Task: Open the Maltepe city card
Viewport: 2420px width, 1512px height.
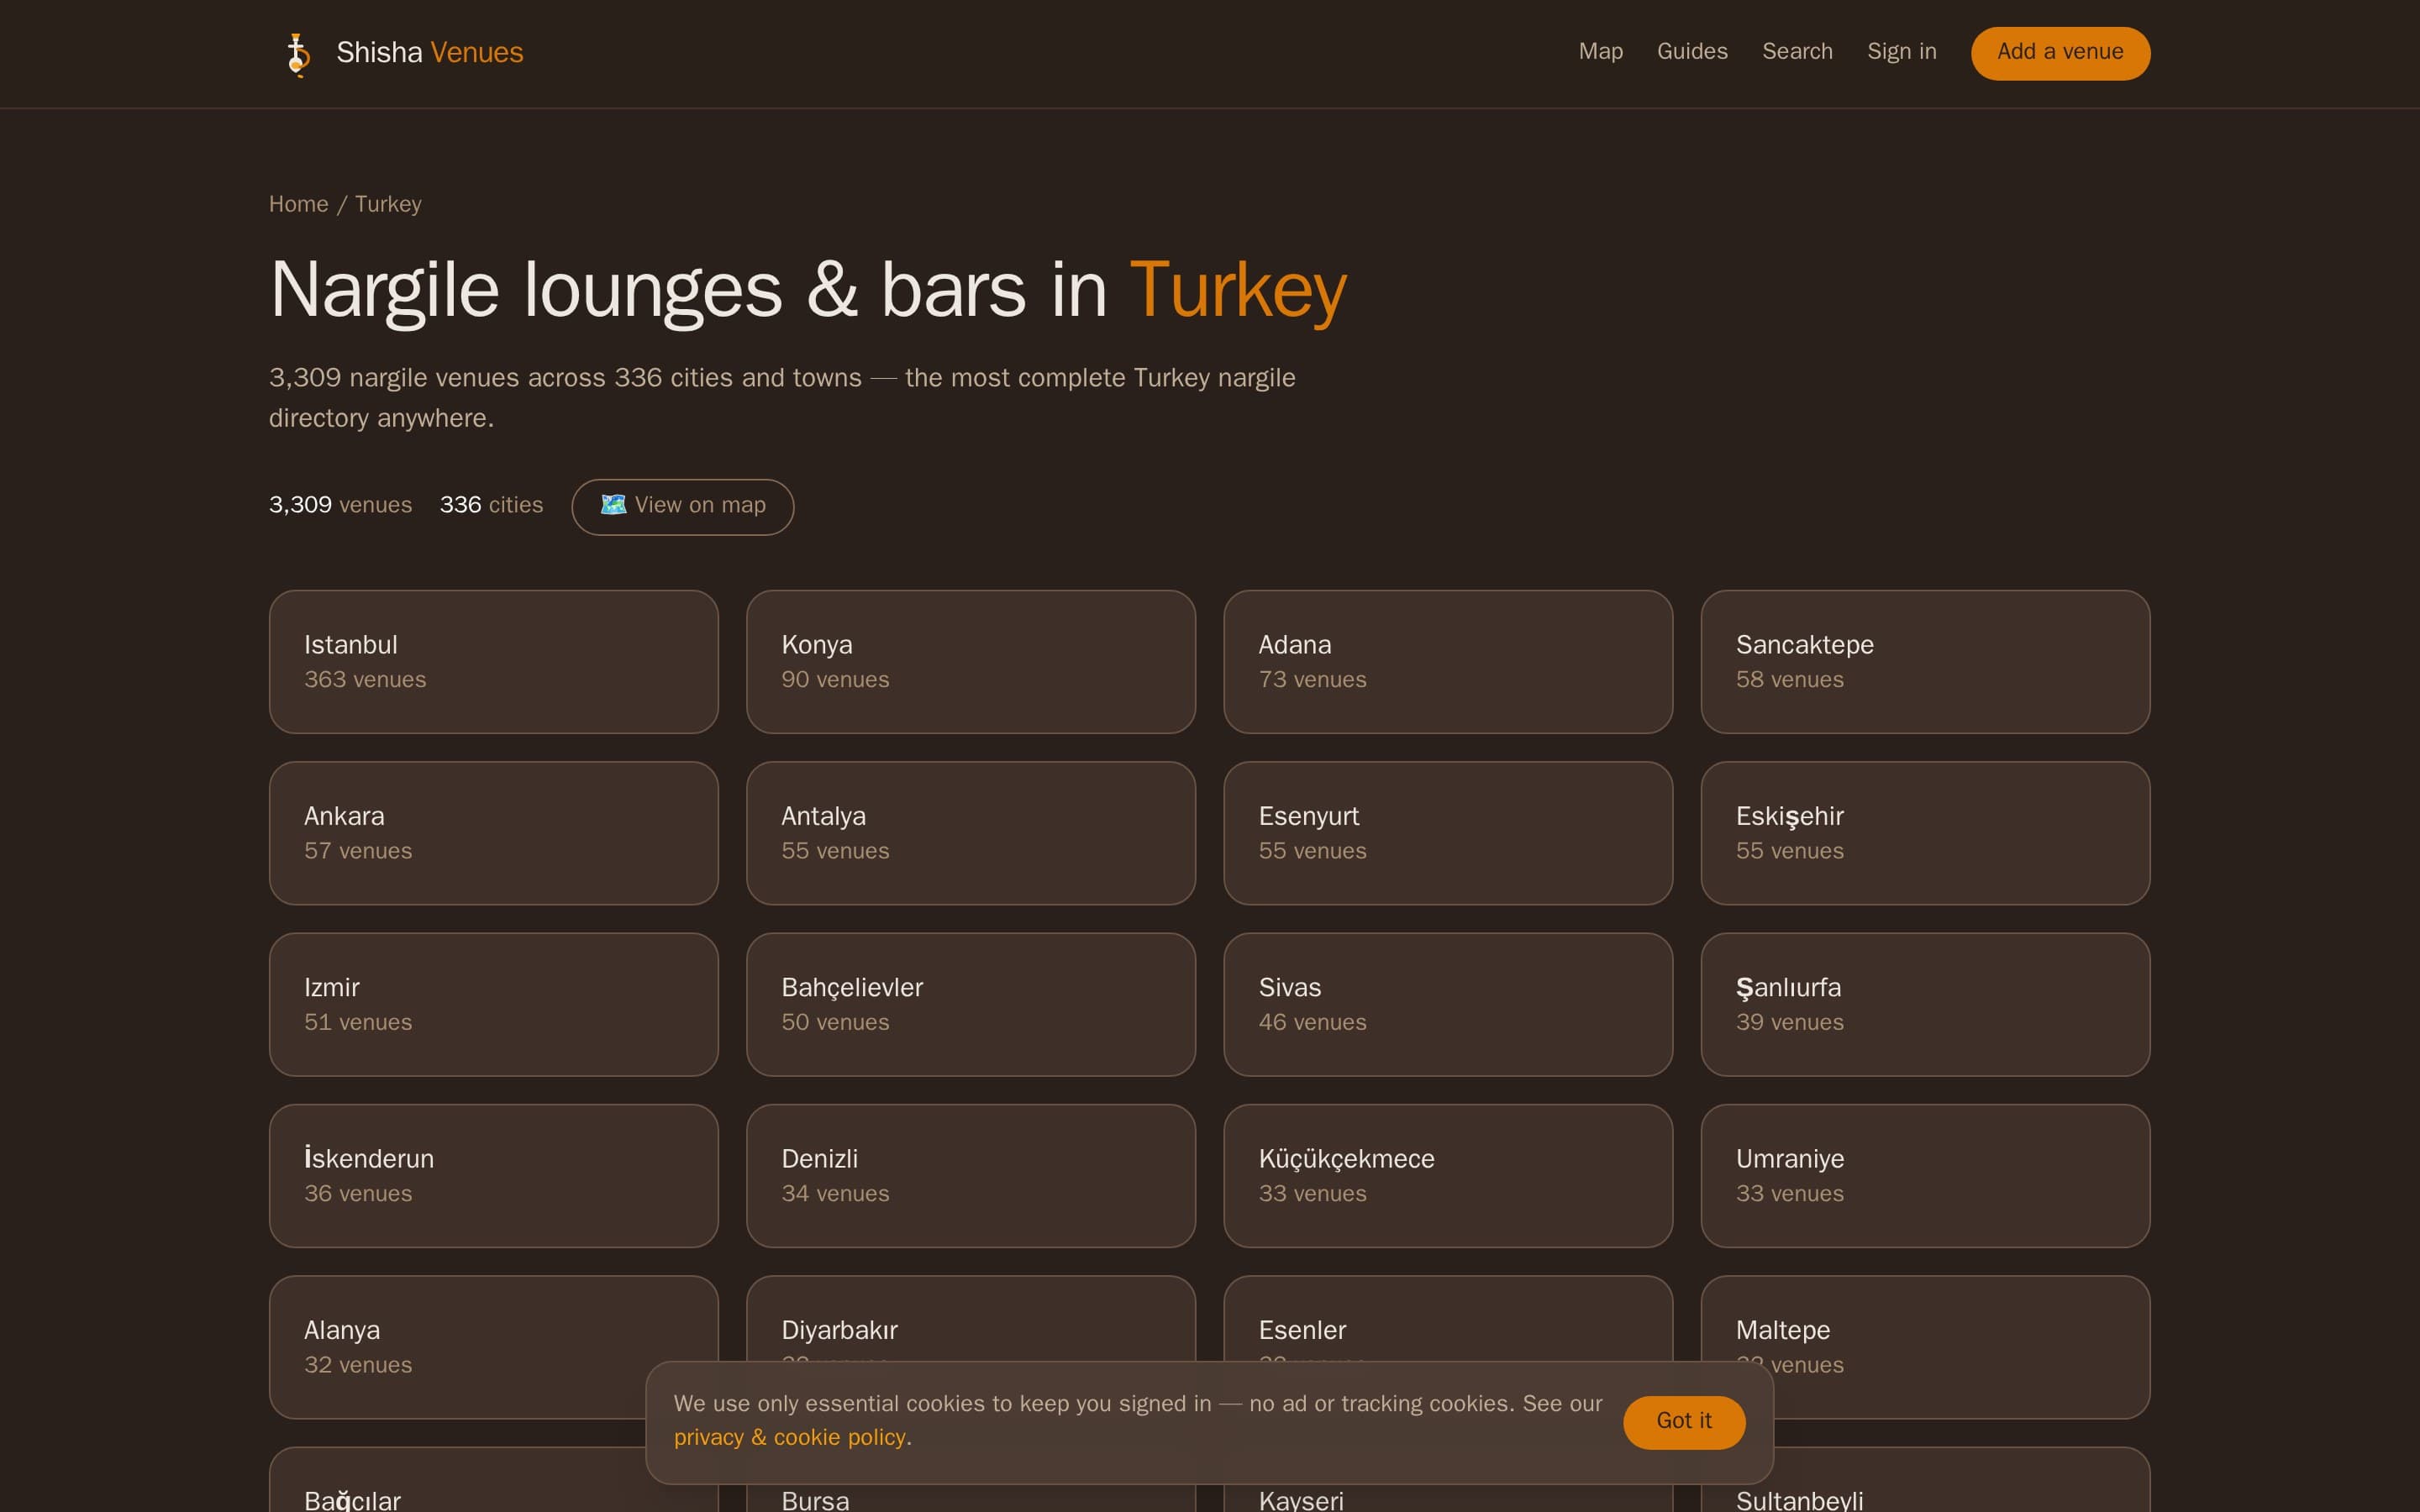Action: point(1925,1347)
